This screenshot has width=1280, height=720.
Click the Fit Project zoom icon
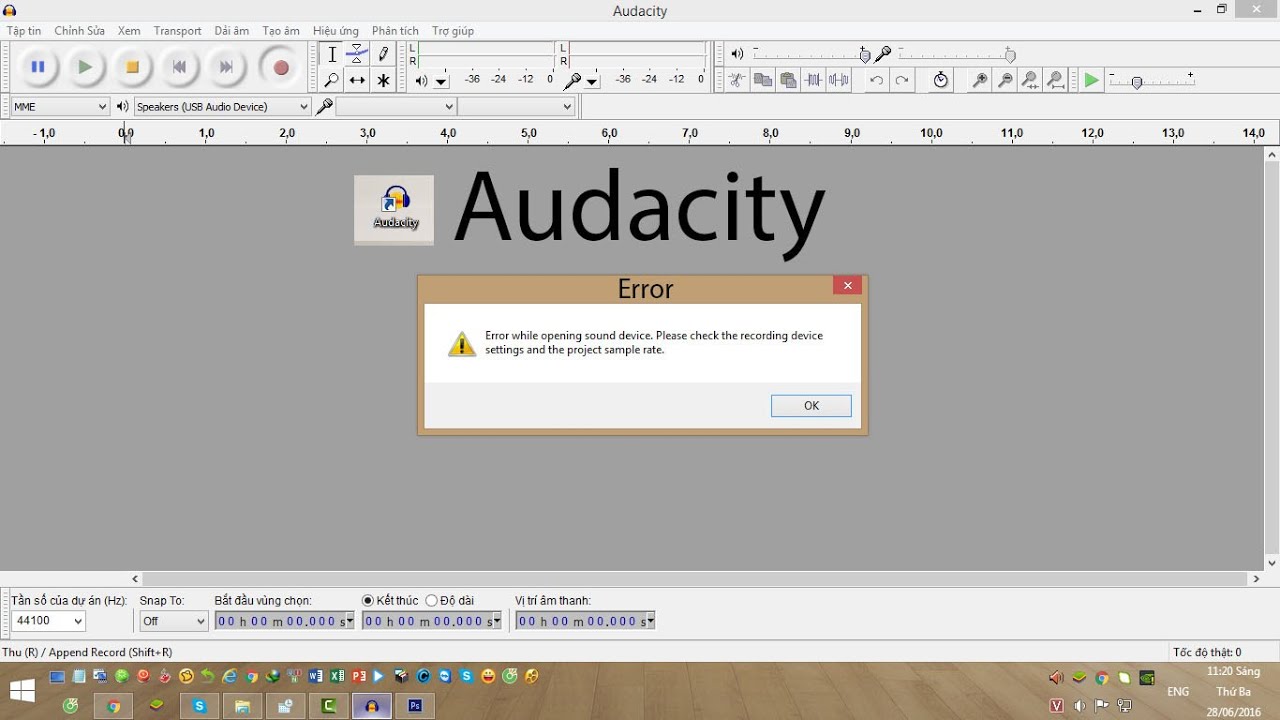1056,80
